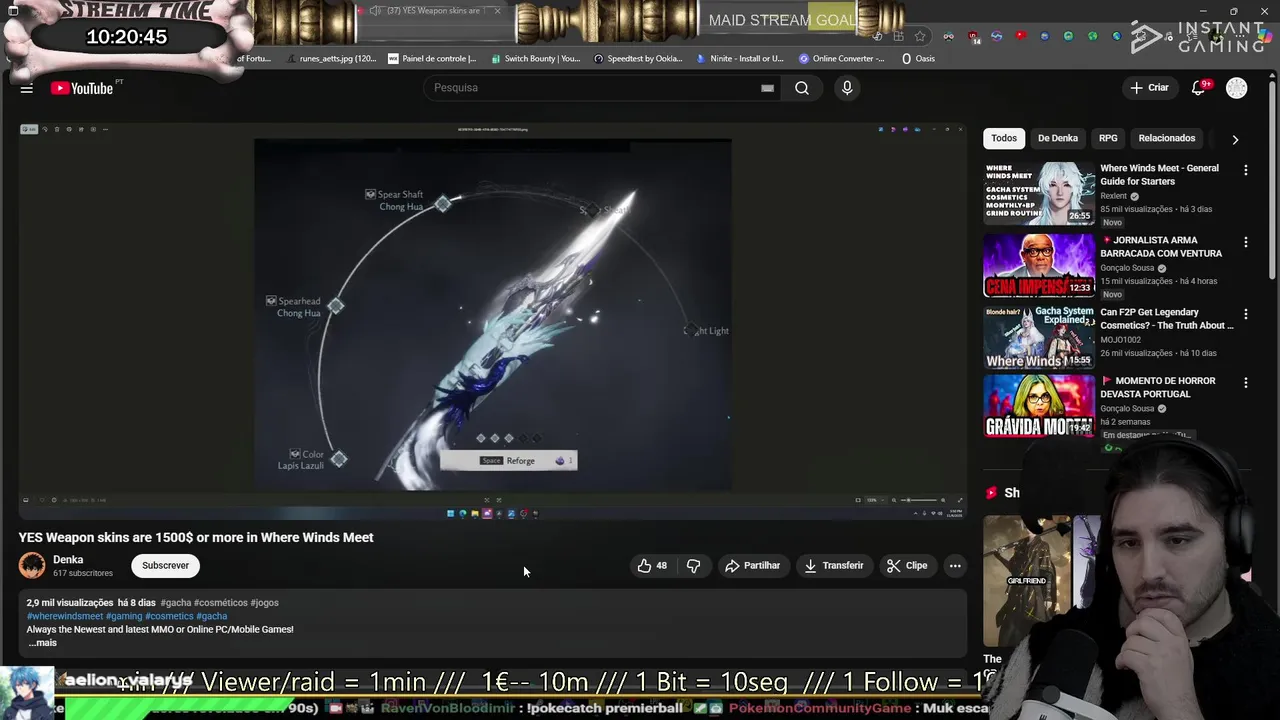
Task: Click the search magnifier button
Action: 802,88
